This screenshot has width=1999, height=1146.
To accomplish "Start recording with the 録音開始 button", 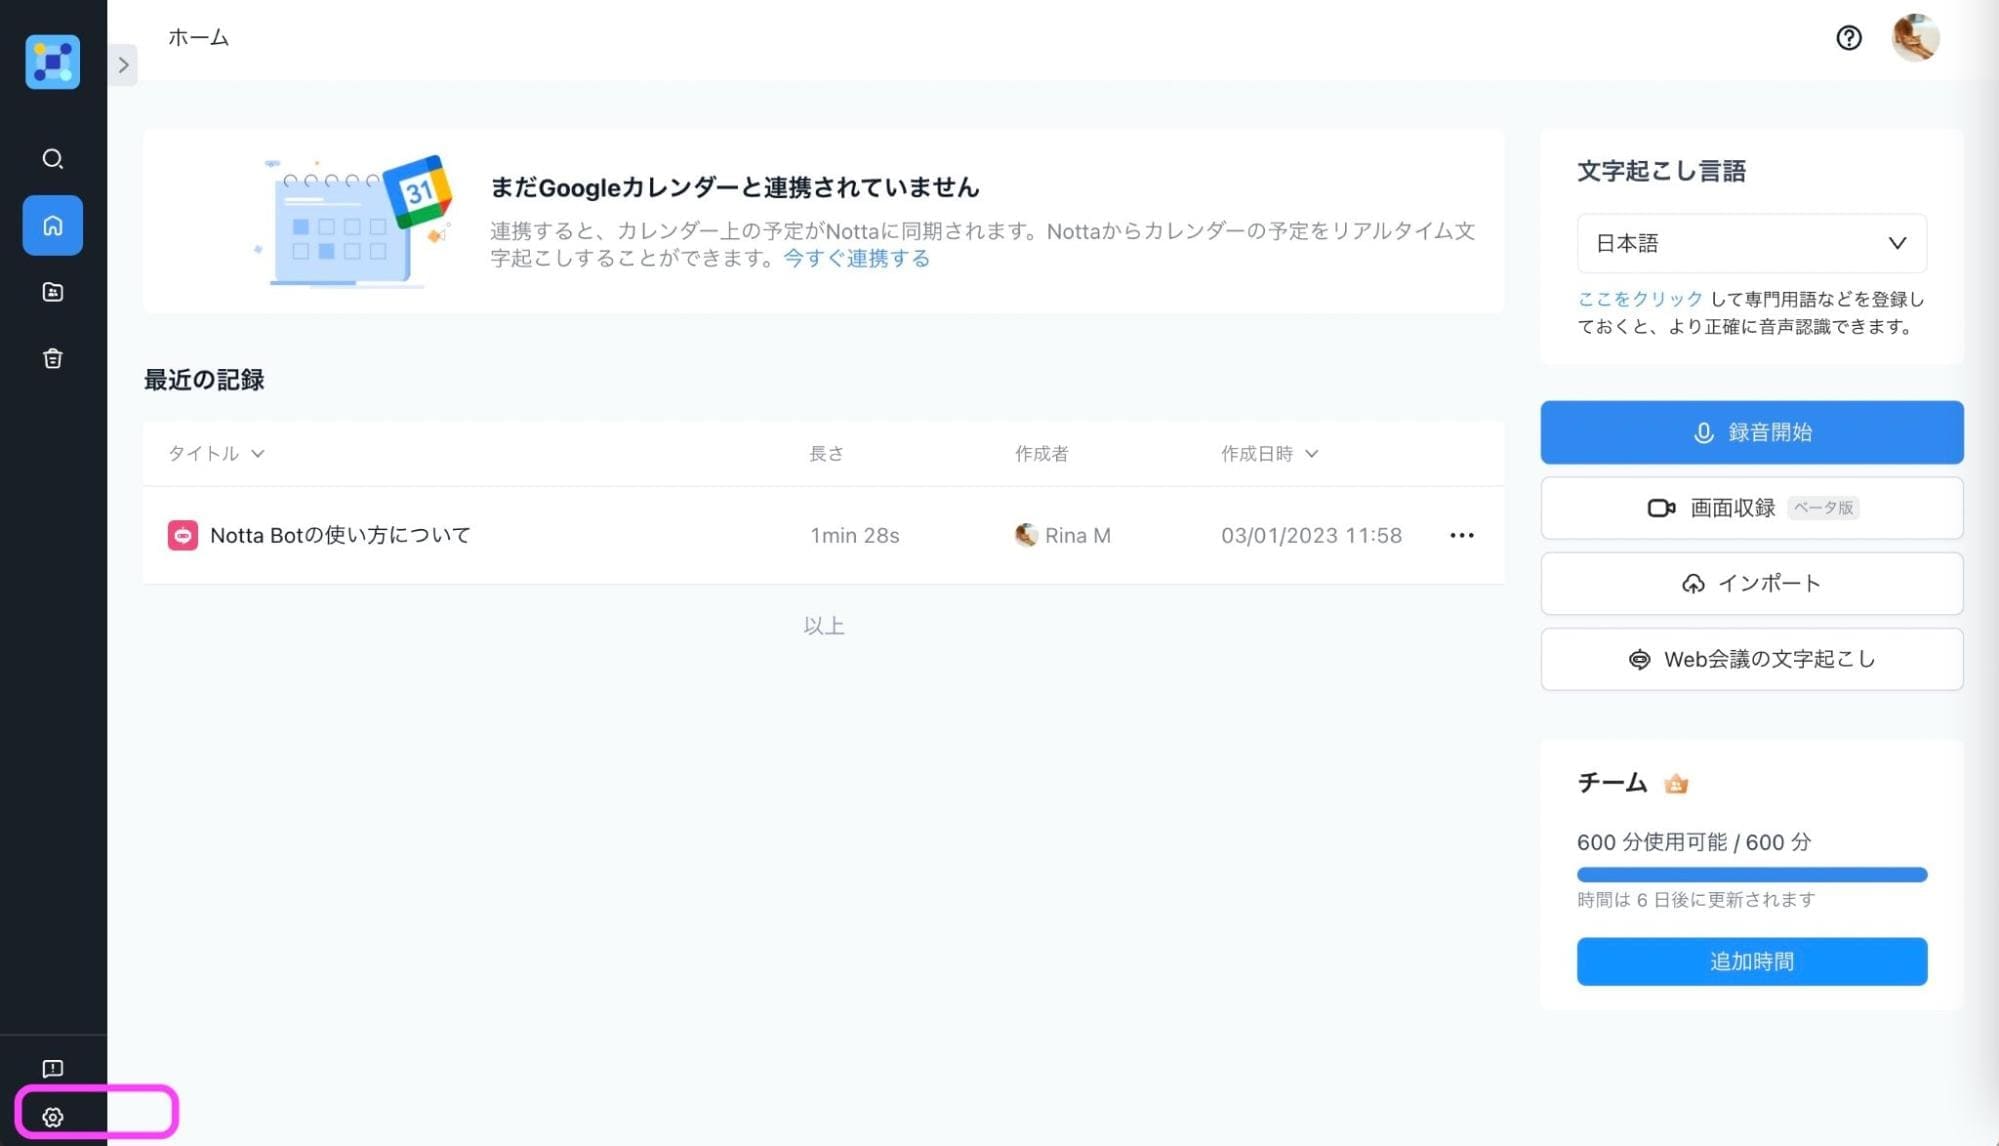I will (1751, 432).
